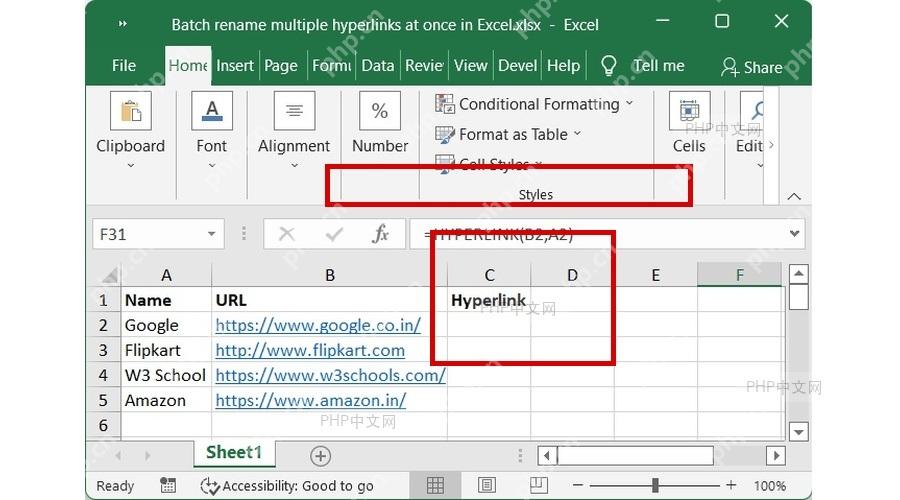900x500 pixels.
Task: Click the Name Box showing F31
Action: (x=158, y=234)
